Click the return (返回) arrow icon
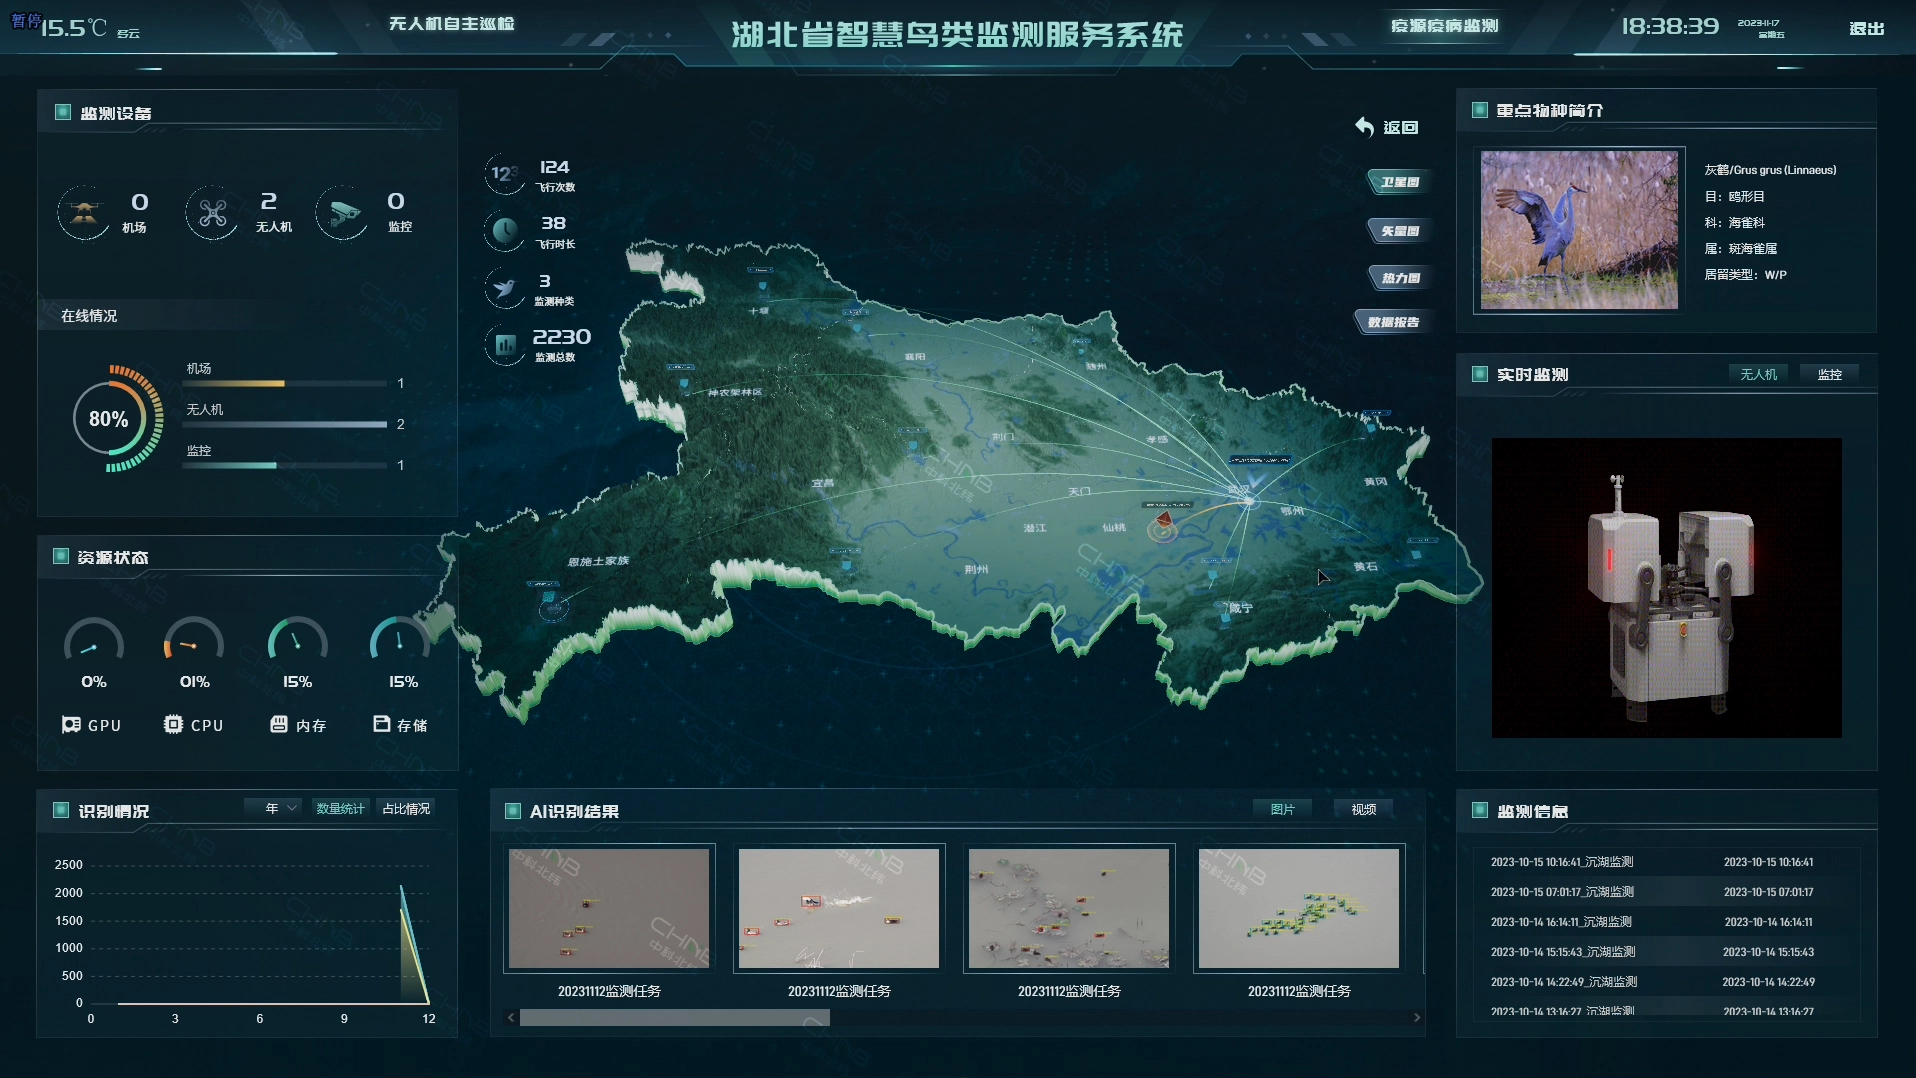 [1365, 126]
